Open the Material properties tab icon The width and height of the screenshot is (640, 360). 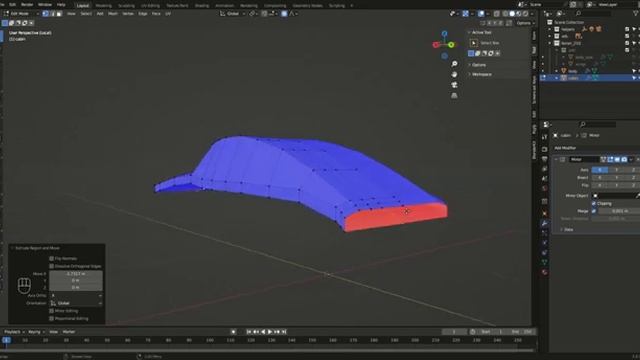tap(544, 272)
